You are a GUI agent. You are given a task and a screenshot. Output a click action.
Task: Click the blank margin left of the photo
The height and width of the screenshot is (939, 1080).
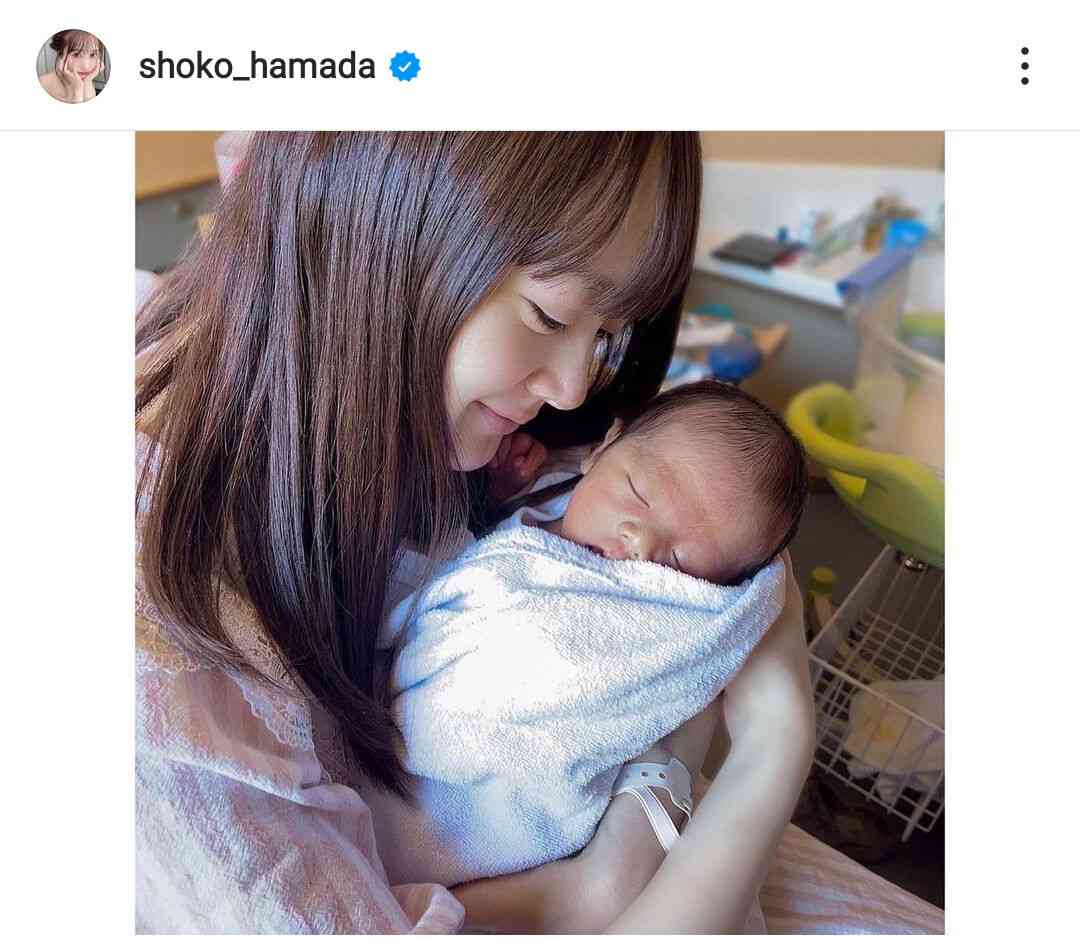coord(68,533)
